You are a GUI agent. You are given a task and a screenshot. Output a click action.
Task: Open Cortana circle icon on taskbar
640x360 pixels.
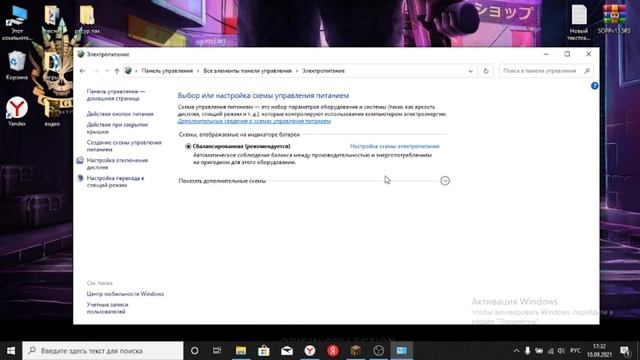pyautogui.click(x=195, y=351)
